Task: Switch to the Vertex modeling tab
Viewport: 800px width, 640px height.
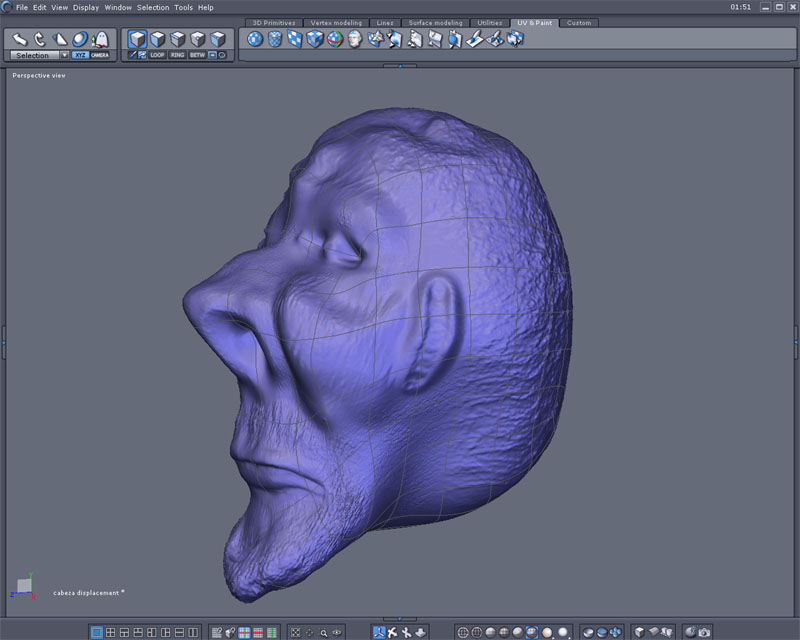Action: click(336, 22)
